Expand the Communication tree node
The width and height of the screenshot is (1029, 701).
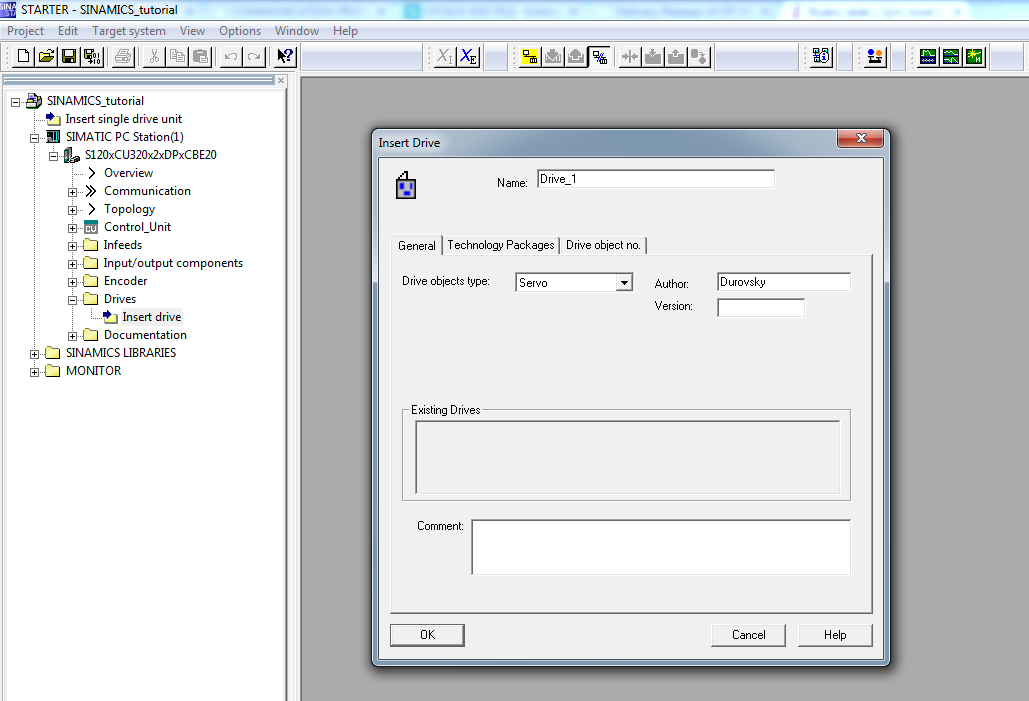(72, 192)
